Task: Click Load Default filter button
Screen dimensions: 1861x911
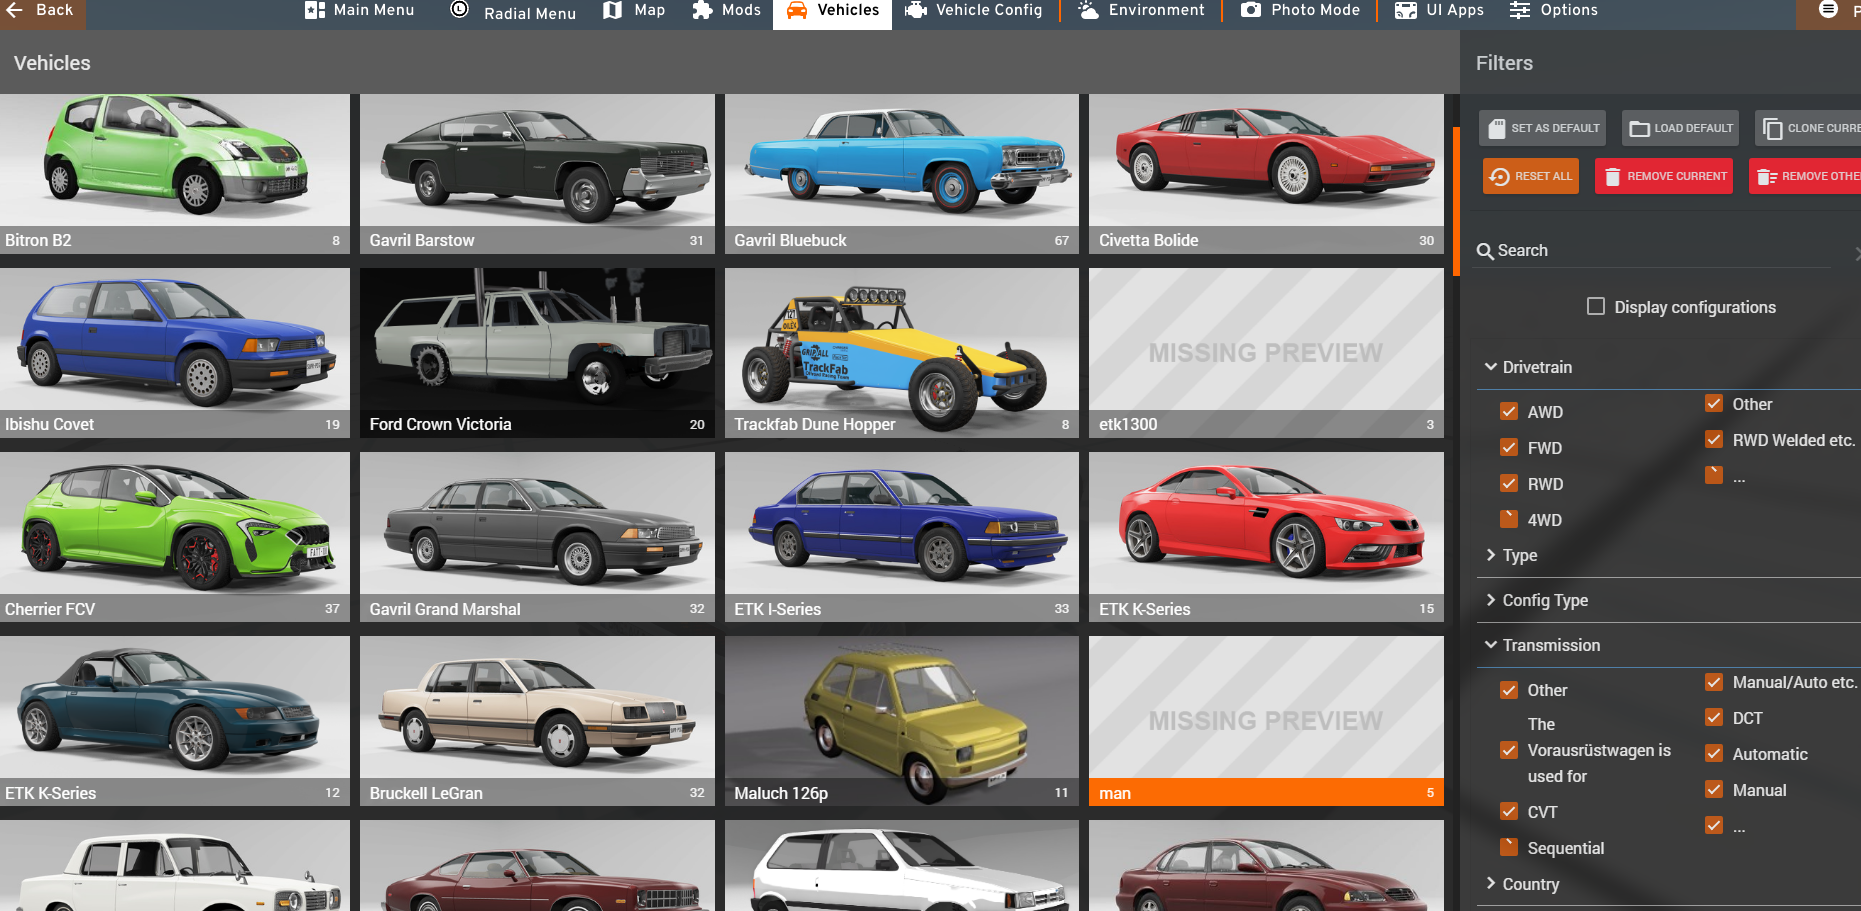Action: click(x=1680, y=128)
